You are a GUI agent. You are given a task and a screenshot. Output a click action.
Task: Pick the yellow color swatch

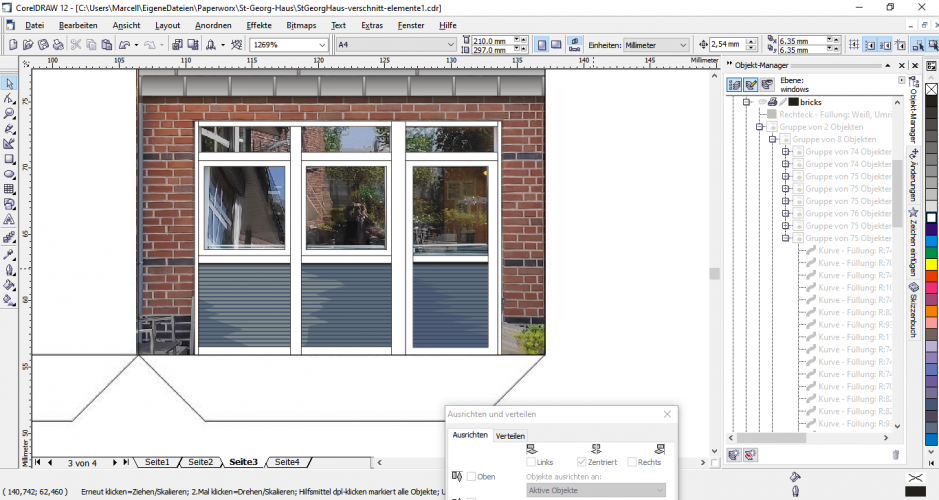pos(931,264)
